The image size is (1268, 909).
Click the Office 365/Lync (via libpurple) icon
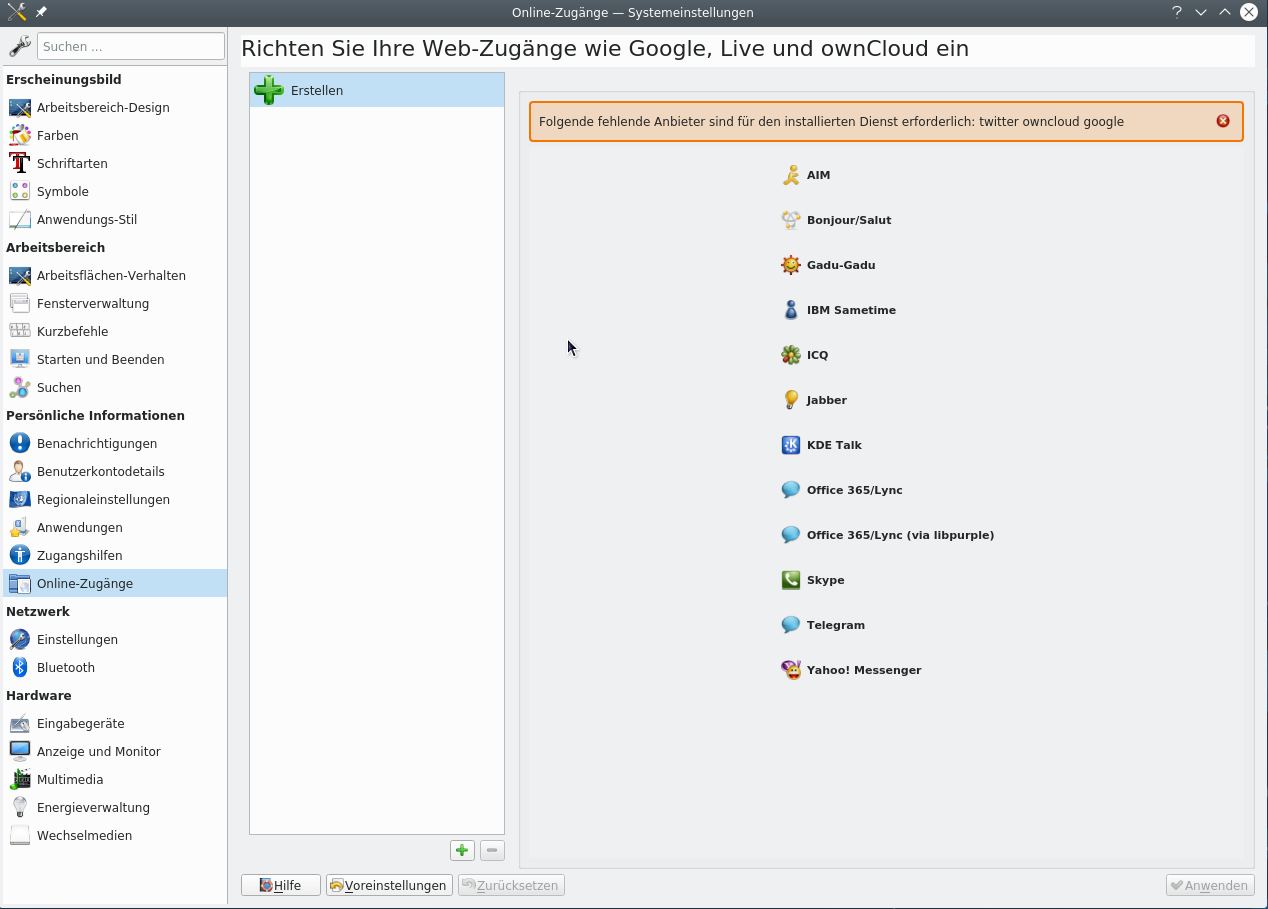pos(791,535)
